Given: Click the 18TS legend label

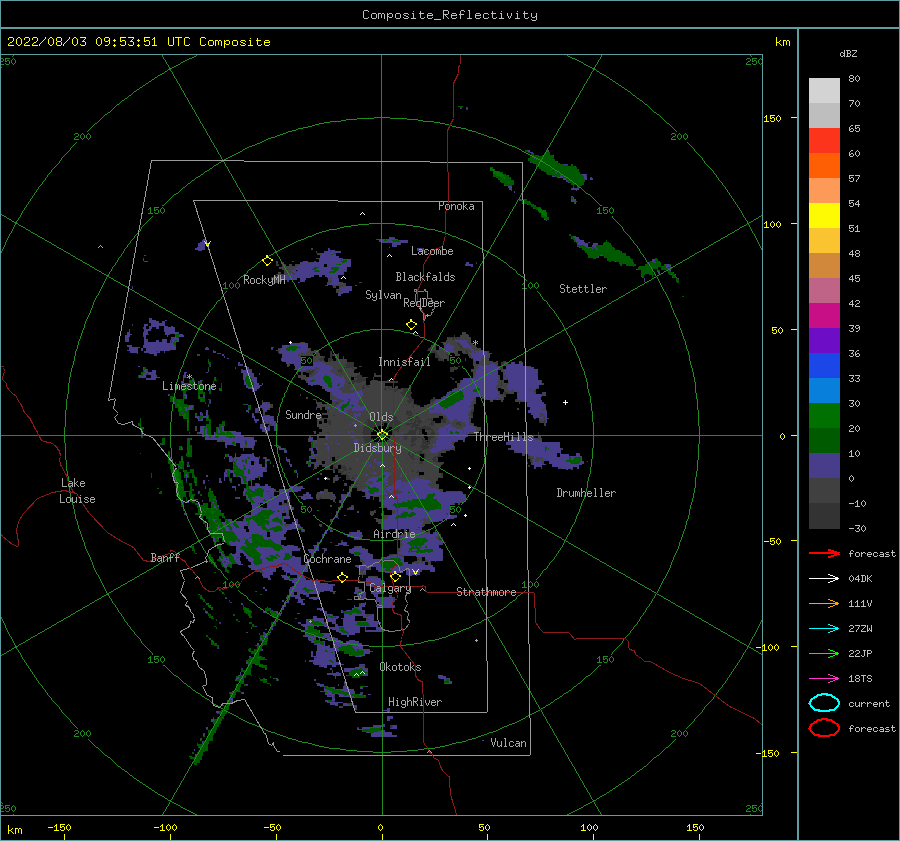Looking at the screenshot, I should 860,679.
